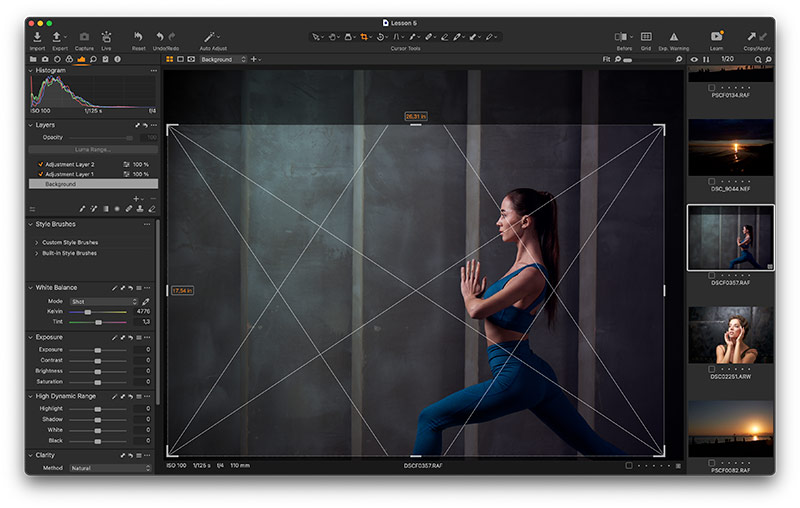The width and height of the screenshot is (800, 508).
Task: Adjust the Kelvin white balance slider
Action: [88, 312]
